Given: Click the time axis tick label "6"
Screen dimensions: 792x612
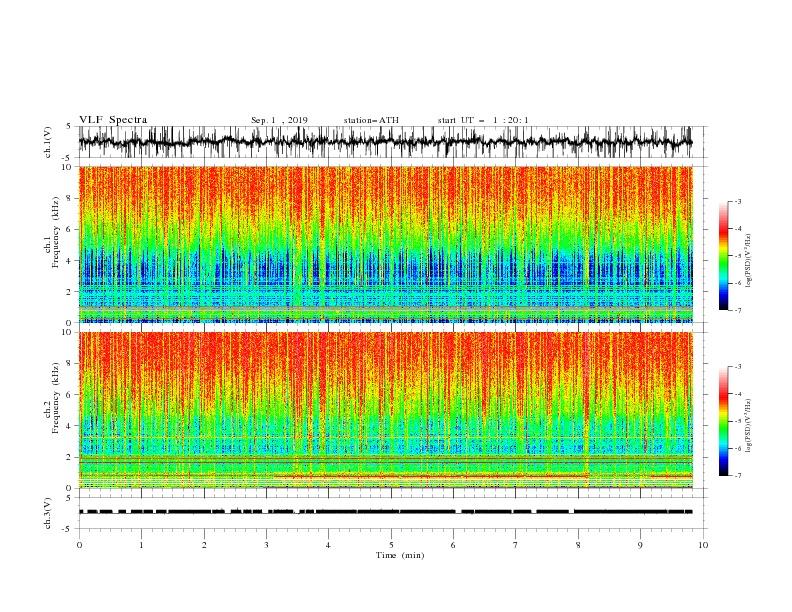Looking at the screenshot, I should 453,545.
